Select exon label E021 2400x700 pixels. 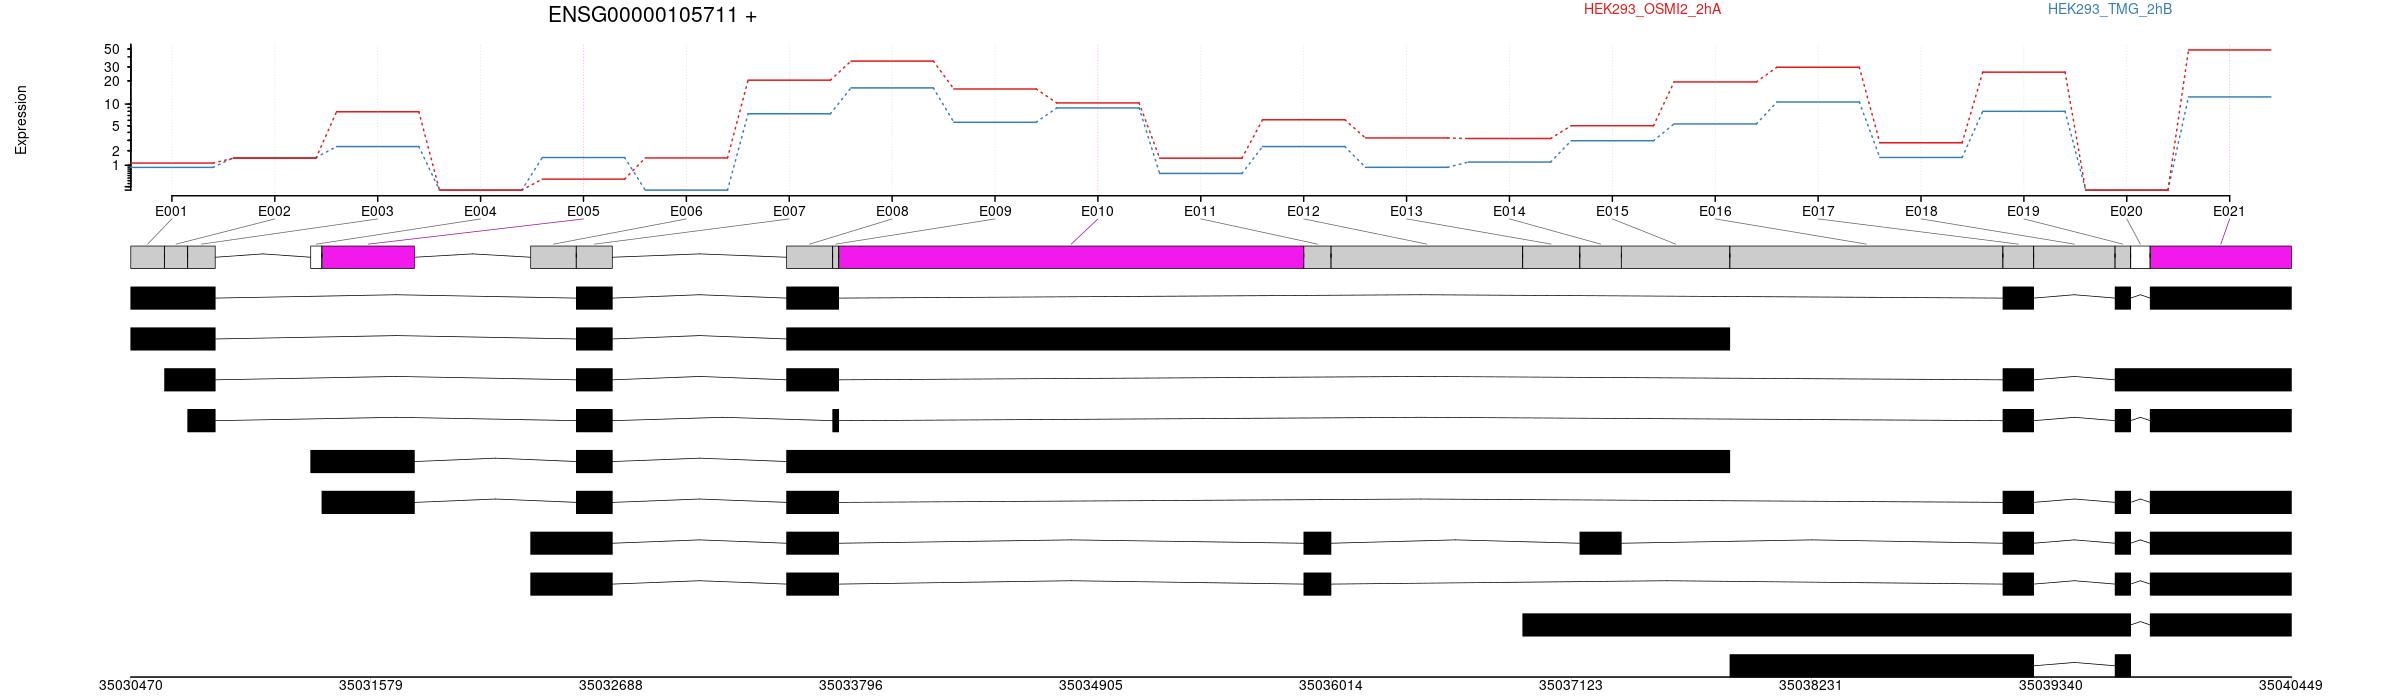pyautogui.click(x=2229, y=211)
